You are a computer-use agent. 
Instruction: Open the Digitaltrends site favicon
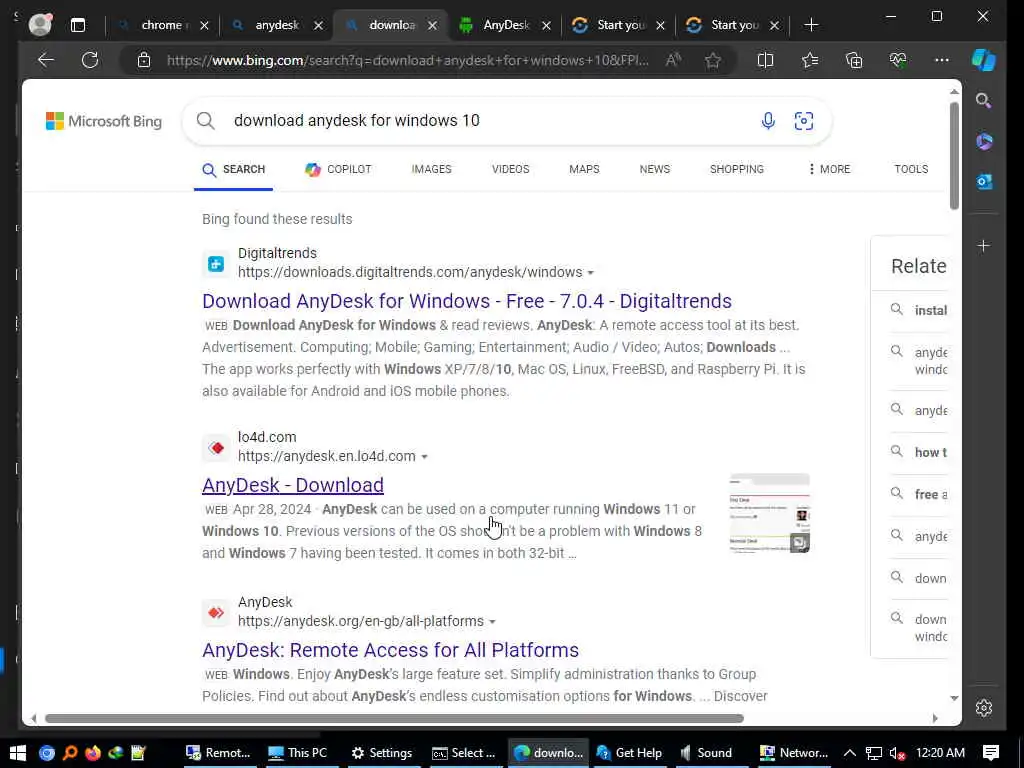point(216,264)
